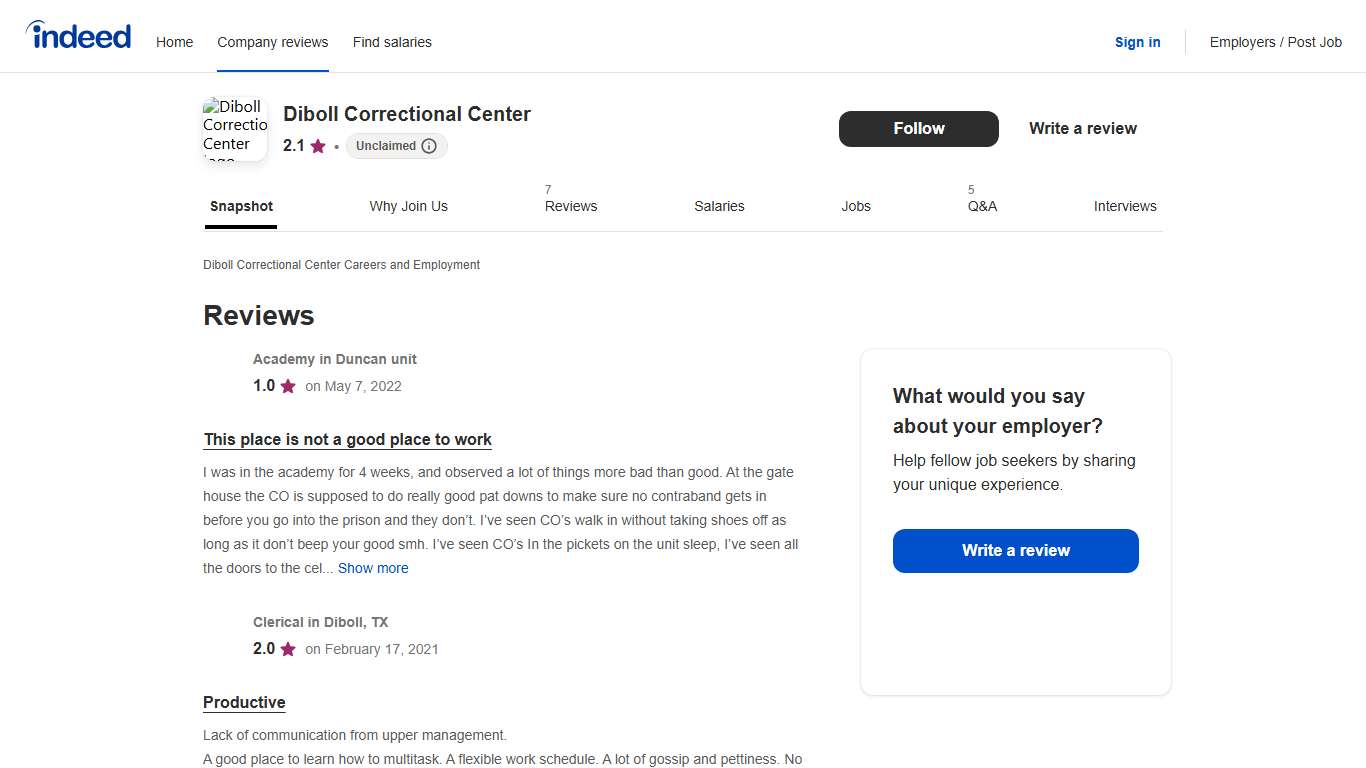Open the Reviews tab
The width and height of the screenshot is (1366, 768).
(571, 206)
